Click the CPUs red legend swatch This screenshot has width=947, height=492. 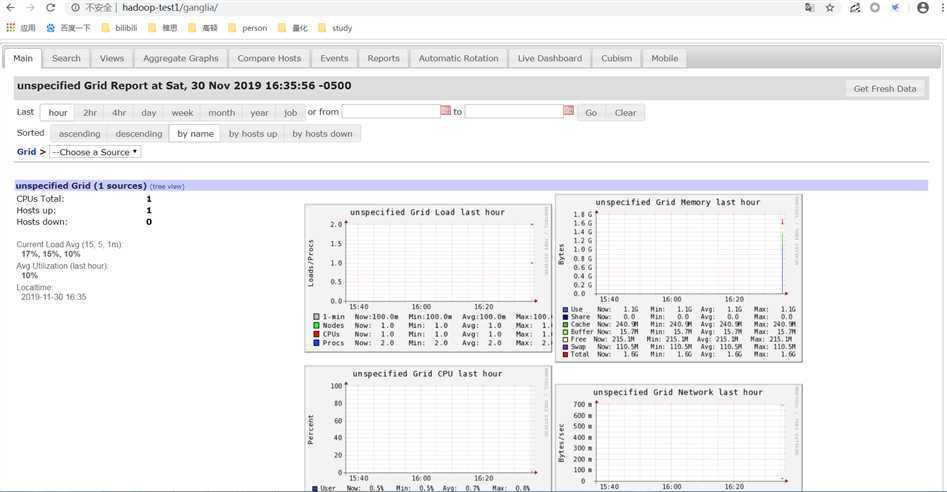[316, 334]
